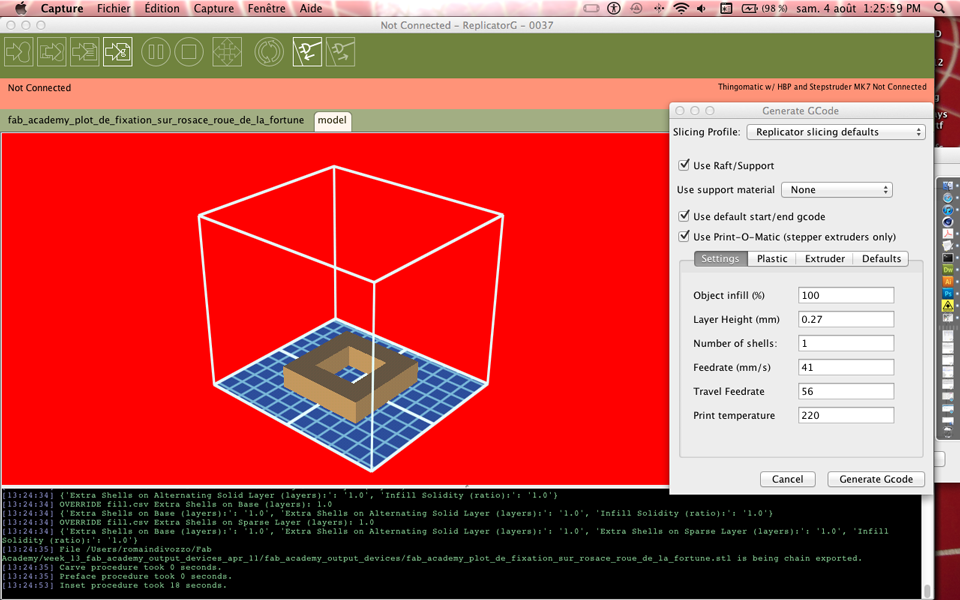960x600 pixels.
Task: Click the Cancel button
Action: 787,479
